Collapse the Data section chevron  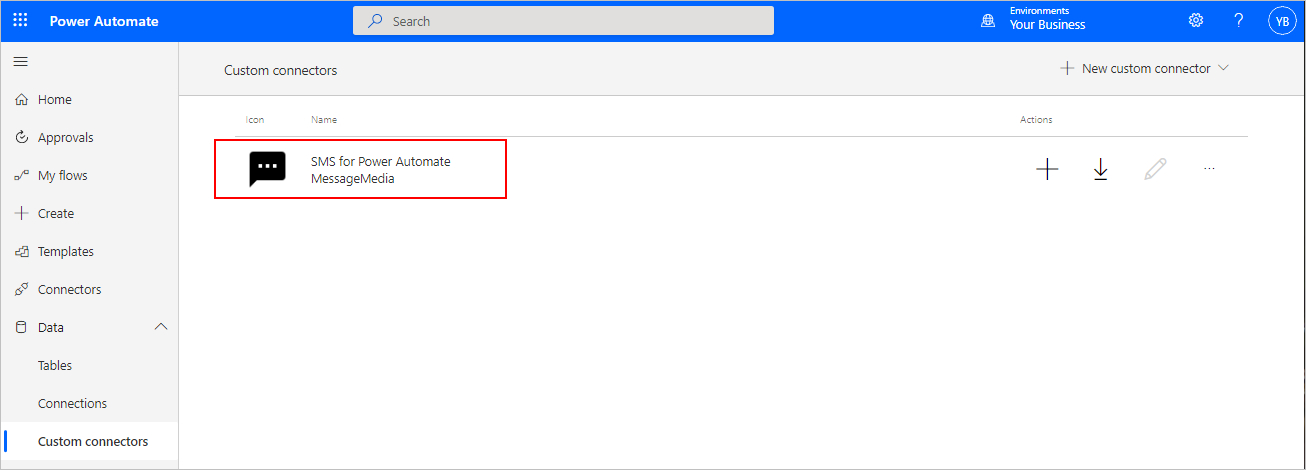point(161,327)
